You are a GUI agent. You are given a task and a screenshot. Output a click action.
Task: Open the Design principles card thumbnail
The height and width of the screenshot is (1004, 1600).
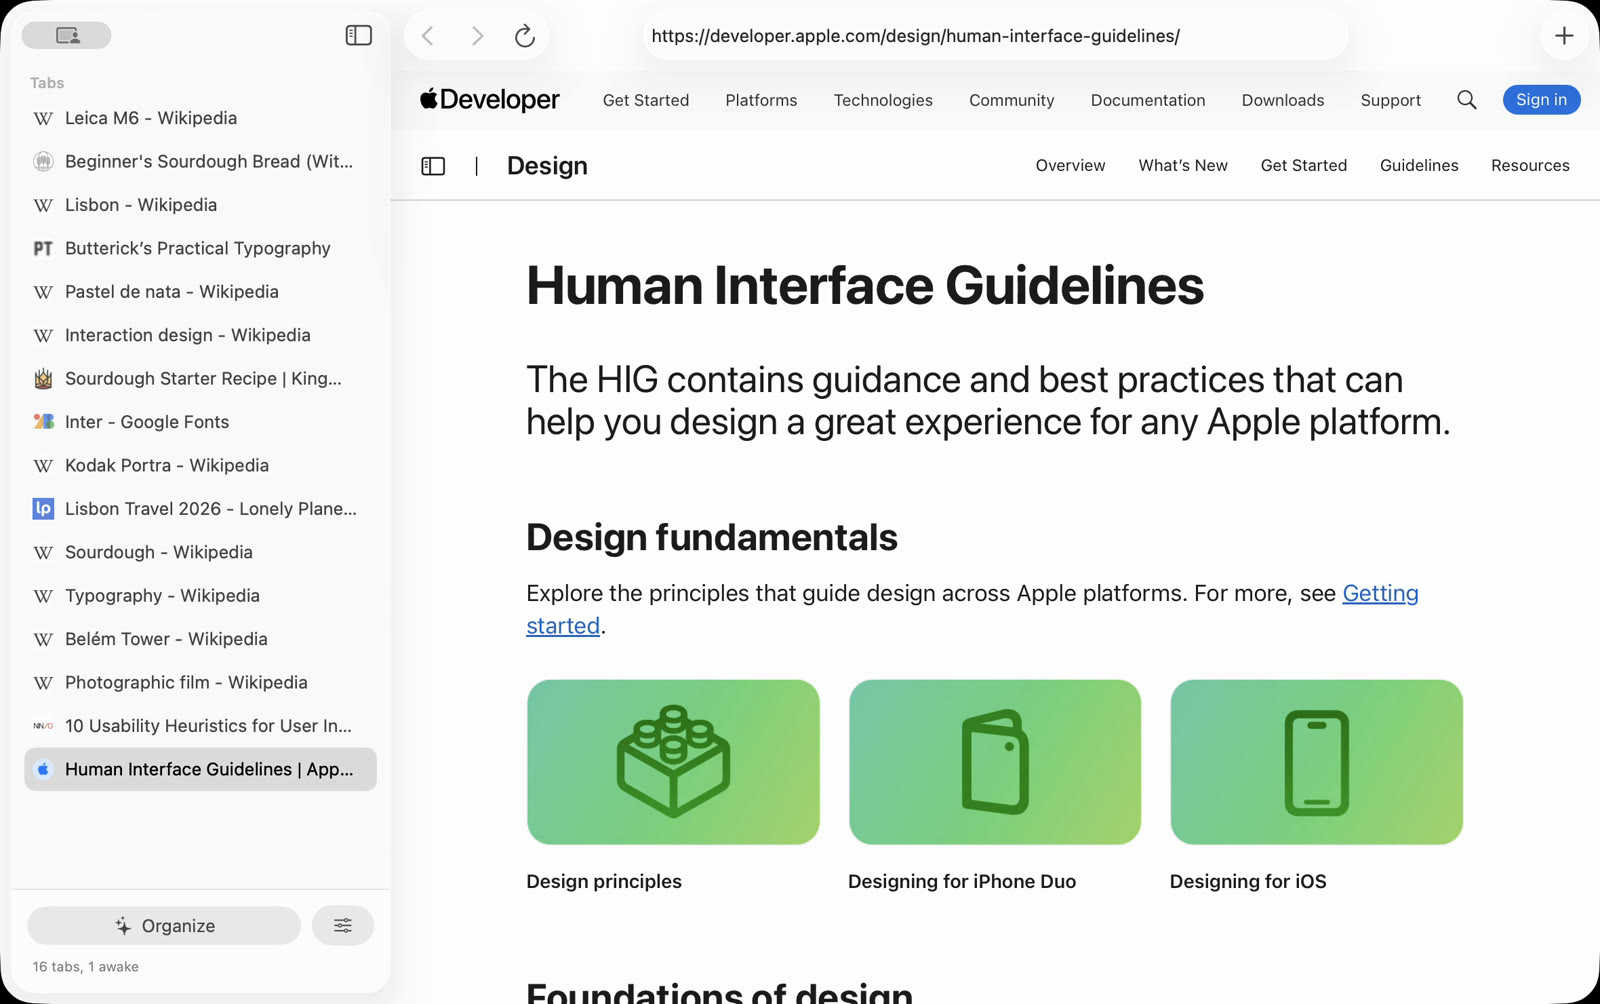tap(673, 762)
